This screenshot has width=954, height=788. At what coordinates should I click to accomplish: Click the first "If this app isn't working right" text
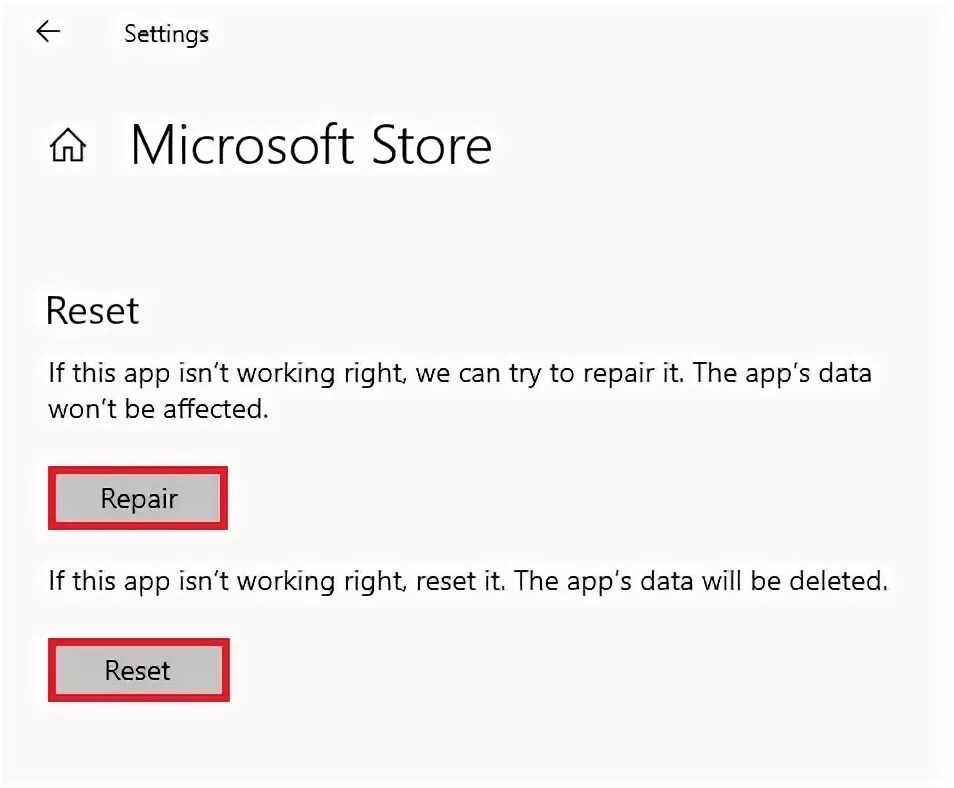click(x=224, y=374)
